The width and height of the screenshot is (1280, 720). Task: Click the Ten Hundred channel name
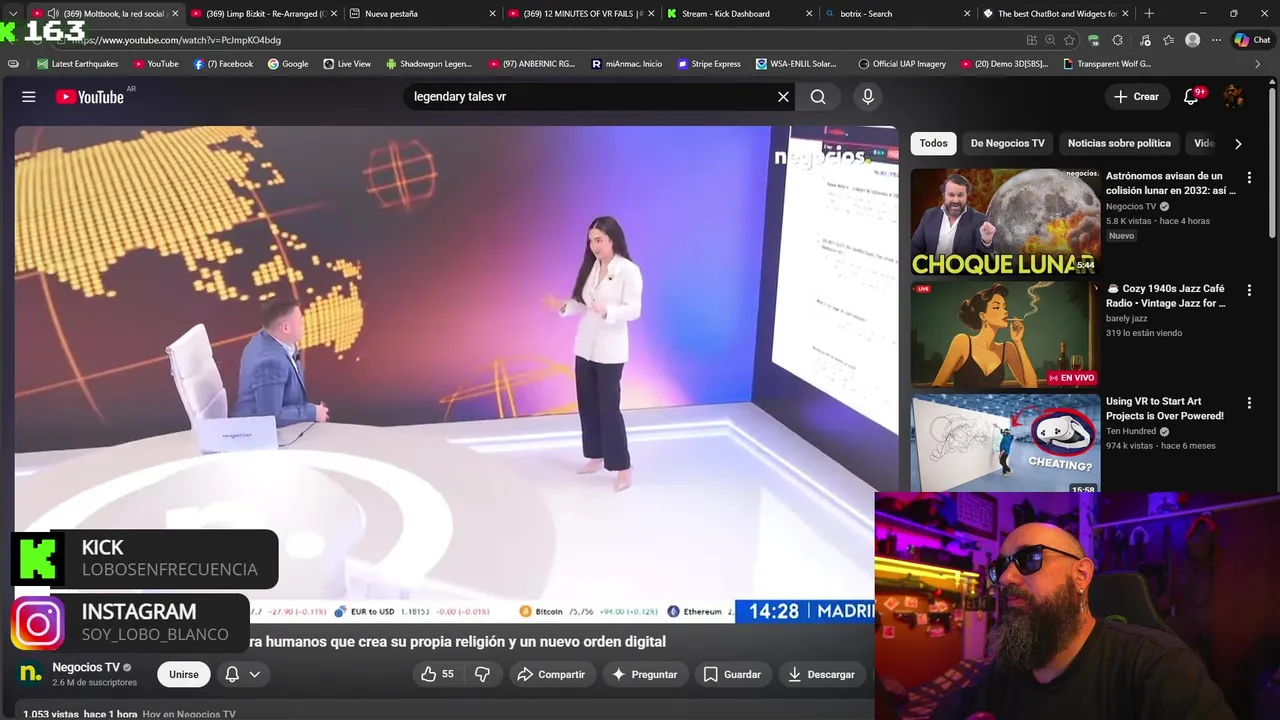1131,431
